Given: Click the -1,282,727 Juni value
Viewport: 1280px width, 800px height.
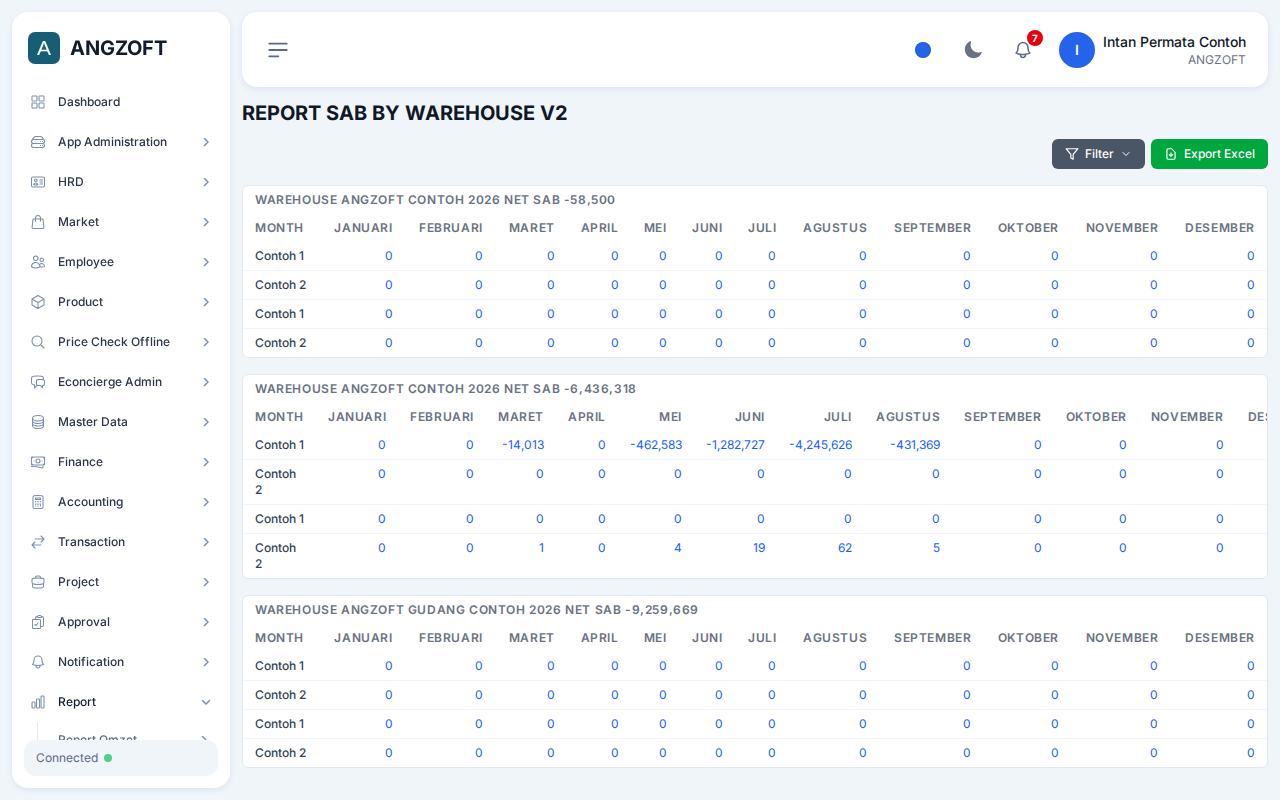Looking at the screenshot, I should [x=735, y=445].
